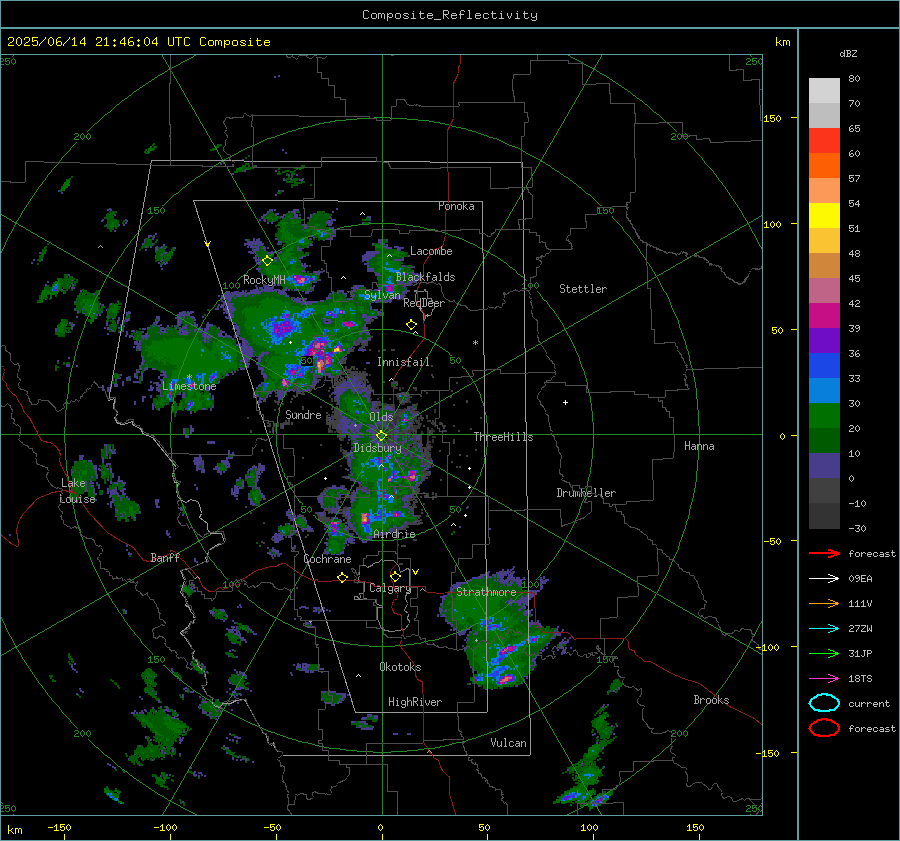Click the Vulcan city label

508,743
